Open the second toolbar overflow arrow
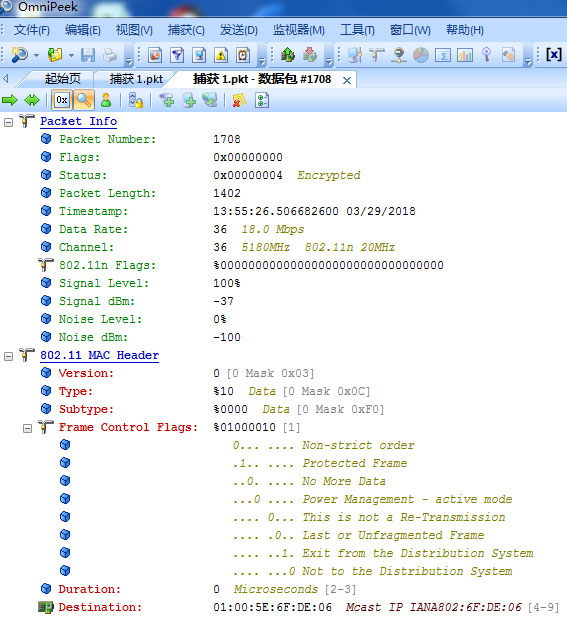Image resolution: width=567 pixels, height=617 pixels. click(262, 62)
